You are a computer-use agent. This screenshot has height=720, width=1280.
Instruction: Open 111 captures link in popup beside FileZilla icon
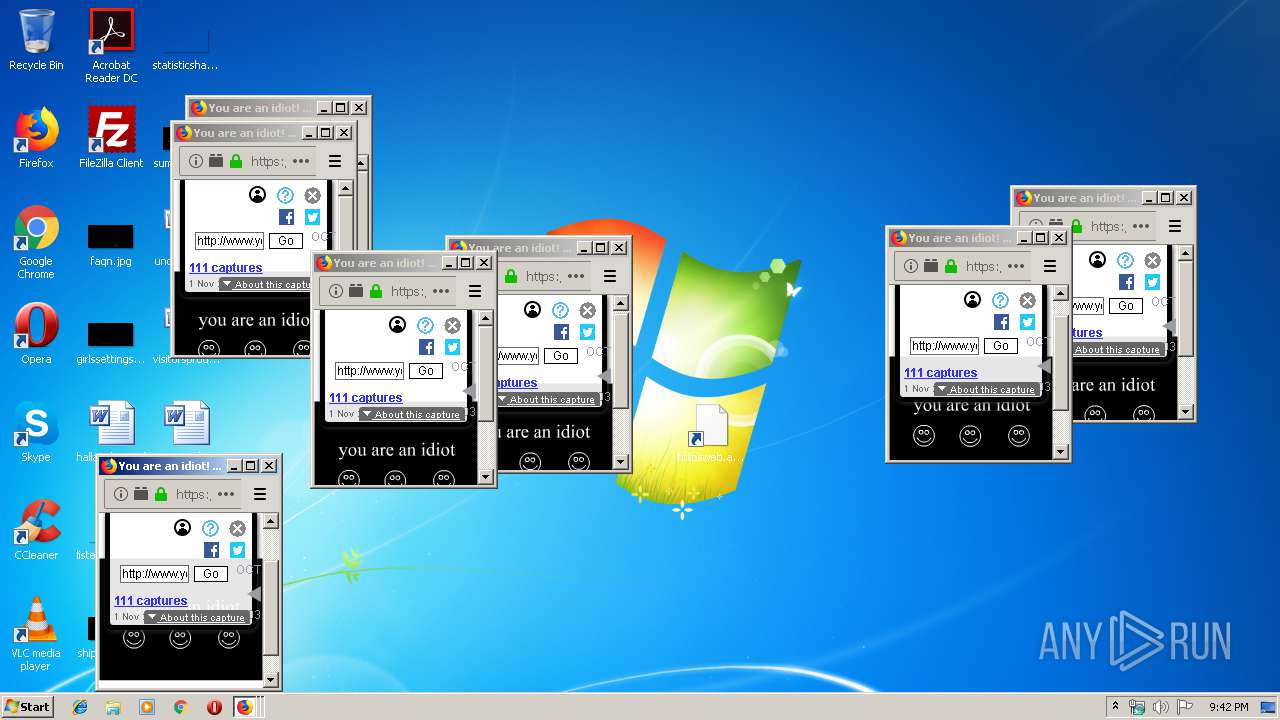[x=226, y=268]
